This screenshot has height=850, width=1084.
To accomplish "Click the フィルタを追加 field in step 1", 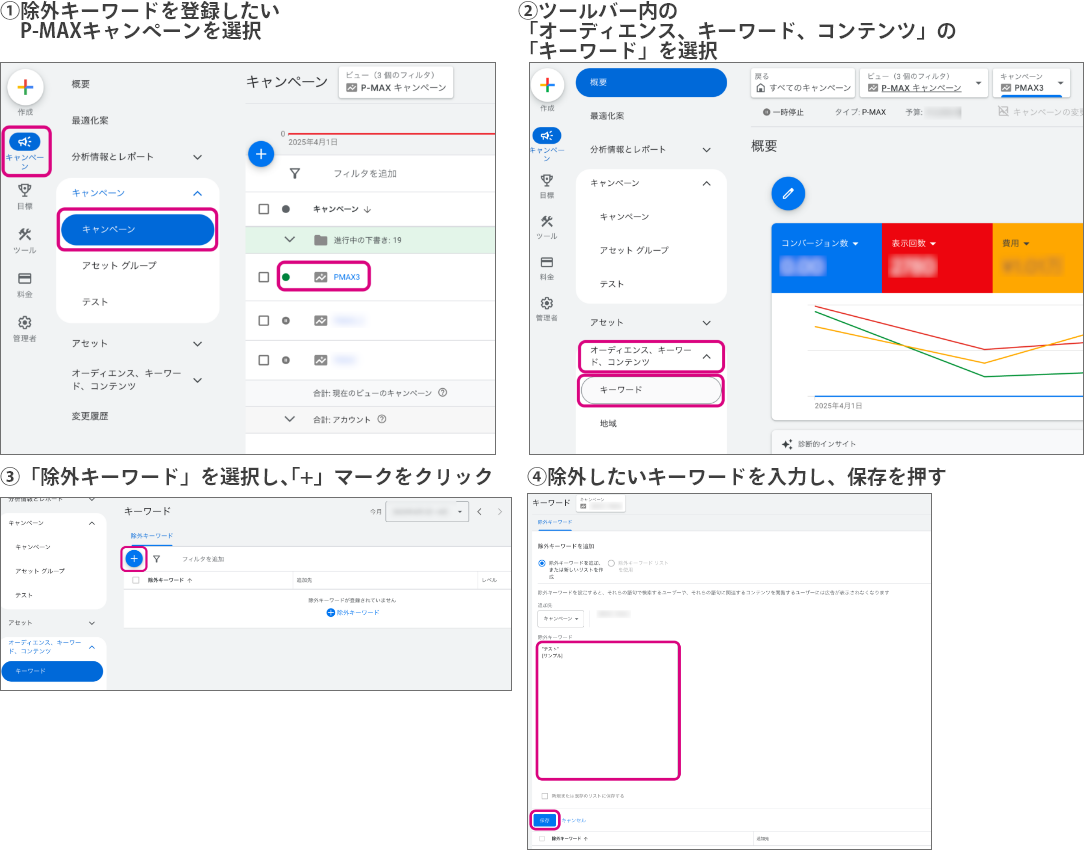I will 365,173.
